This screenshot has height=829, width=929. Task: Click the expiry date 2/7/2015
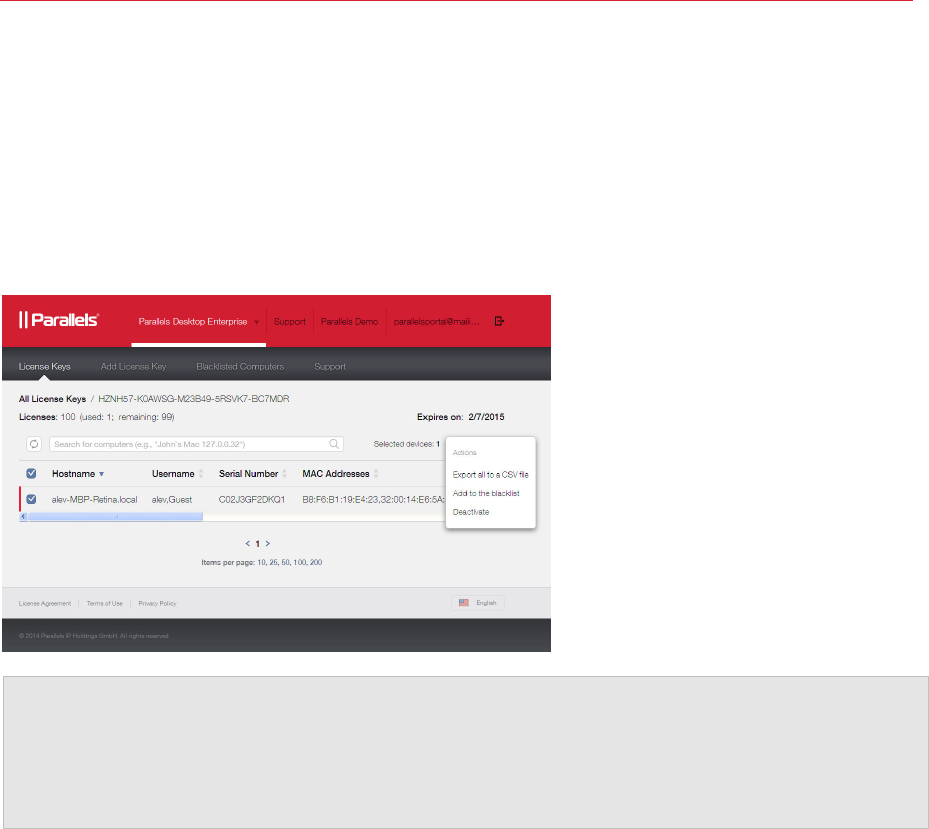click(486, 417)
